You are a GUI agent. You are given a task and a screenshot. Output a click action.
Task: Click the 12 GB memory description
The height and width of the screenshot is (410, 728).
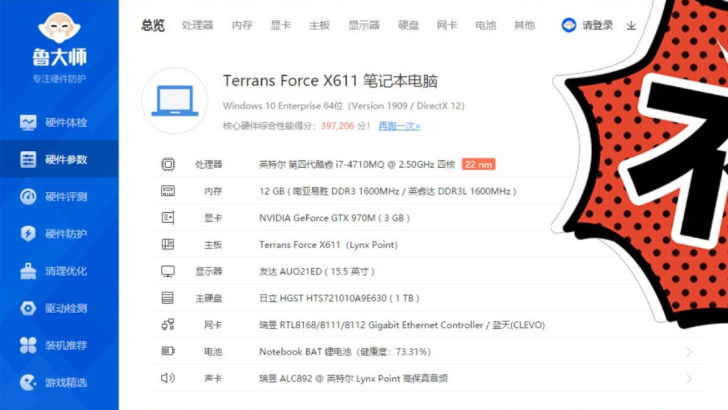coord(388,191)
